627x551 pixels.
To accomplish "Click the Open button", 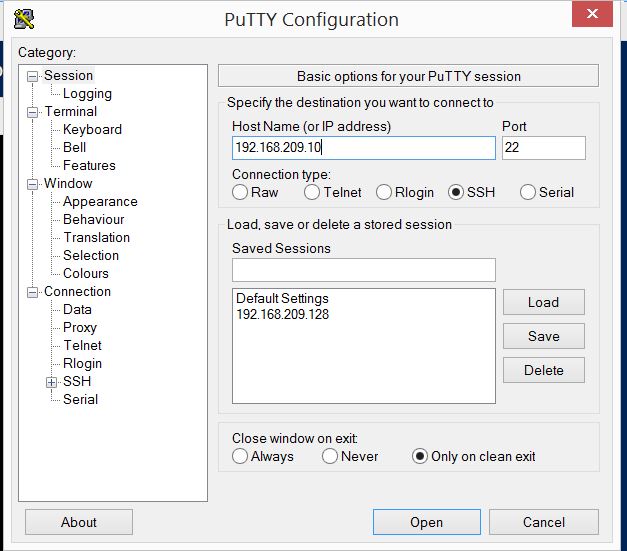I will (427, 522).
